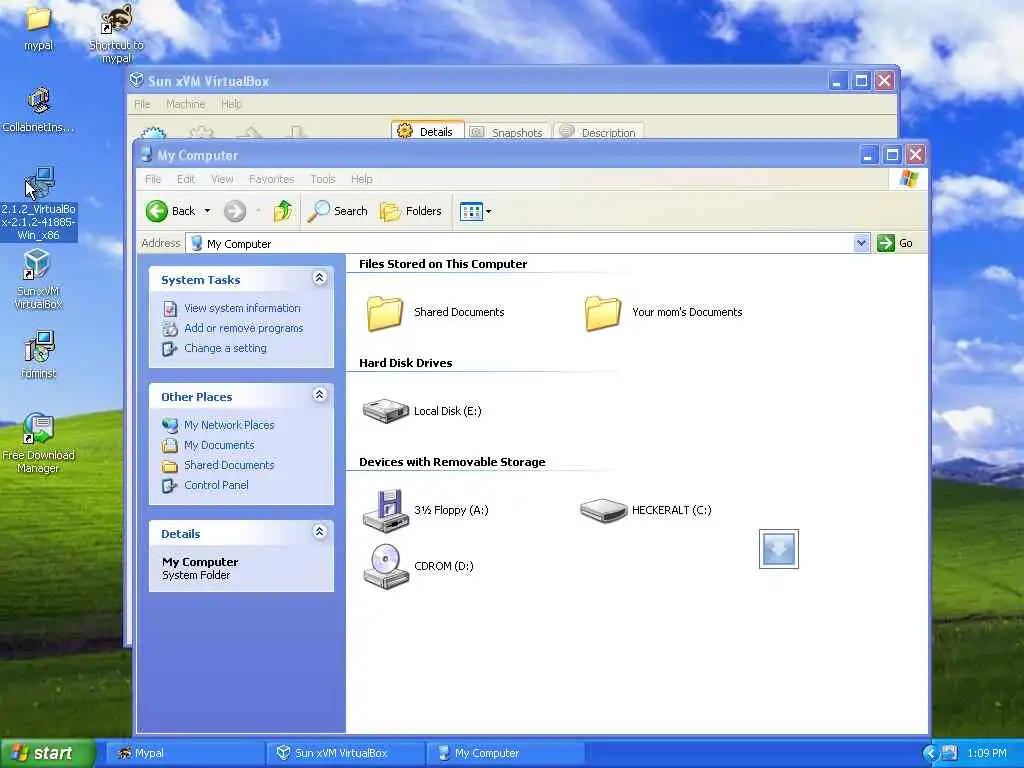Expand hidden system tray icons

click(x=930, y=753)
